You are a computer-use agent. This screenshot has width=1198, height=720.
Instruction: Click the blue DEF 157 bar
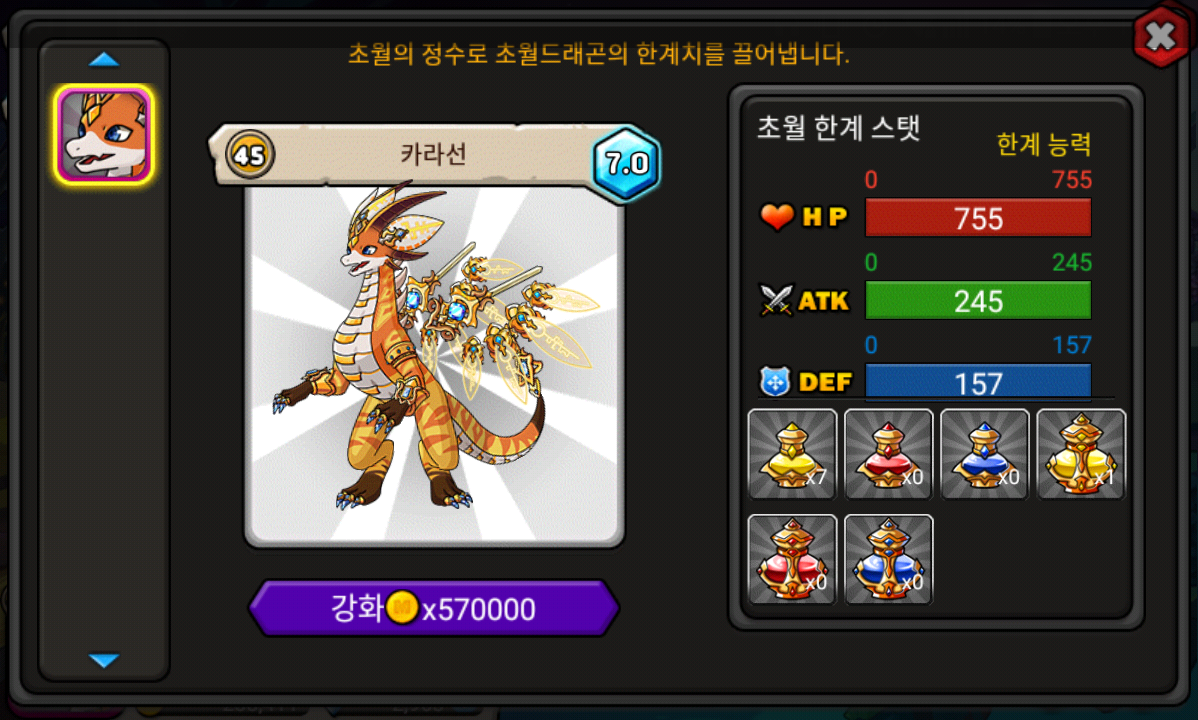978,381
